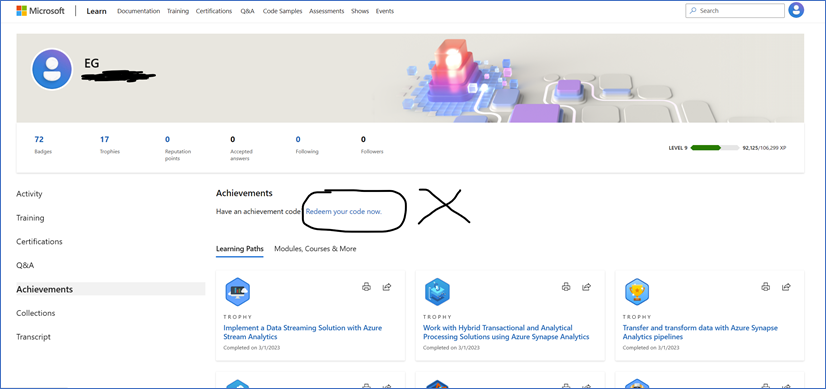Click Redeem your code now link

click(x=344, y=211)
